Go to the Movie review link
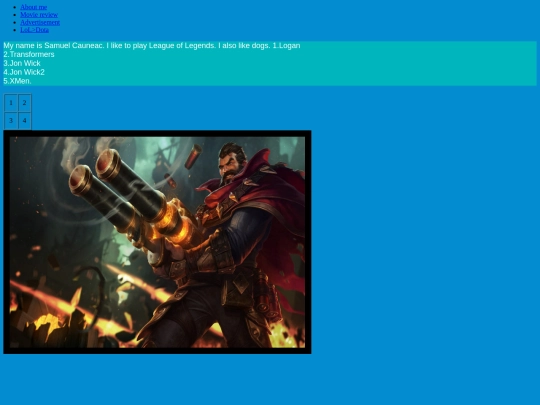 point(39,14)
